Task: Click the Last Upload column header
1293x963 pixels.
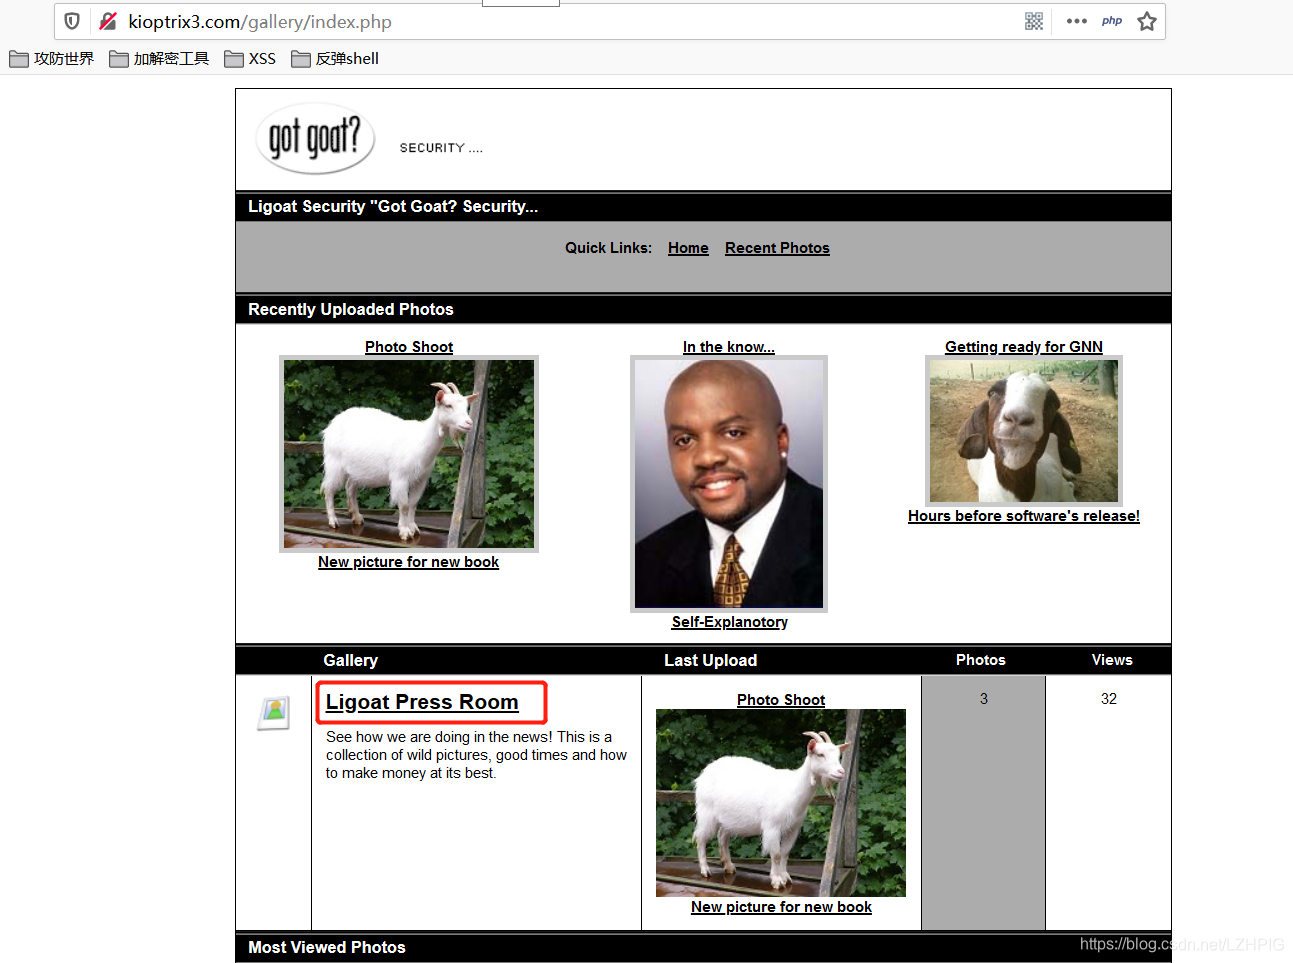Action: click(710, 660)
